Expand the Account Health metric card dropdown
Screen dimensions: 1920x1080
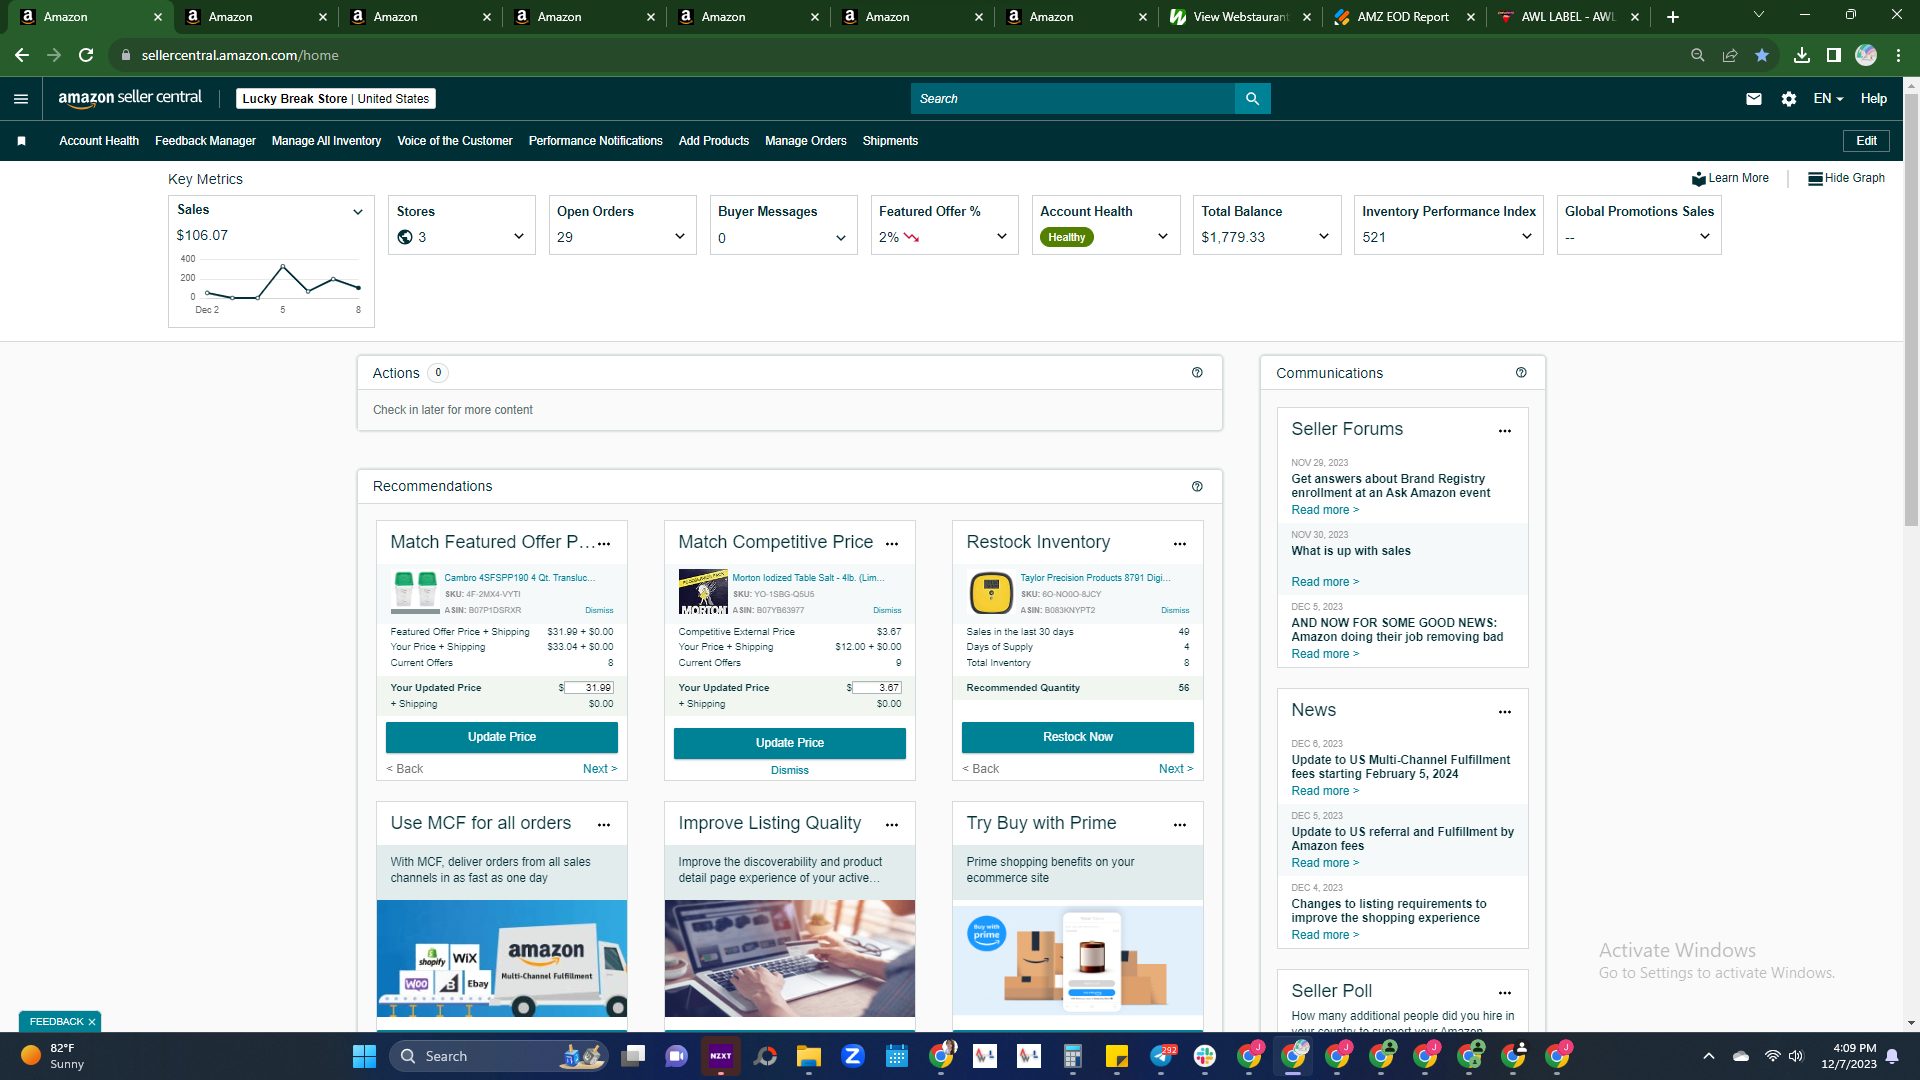click(1163, 237)
